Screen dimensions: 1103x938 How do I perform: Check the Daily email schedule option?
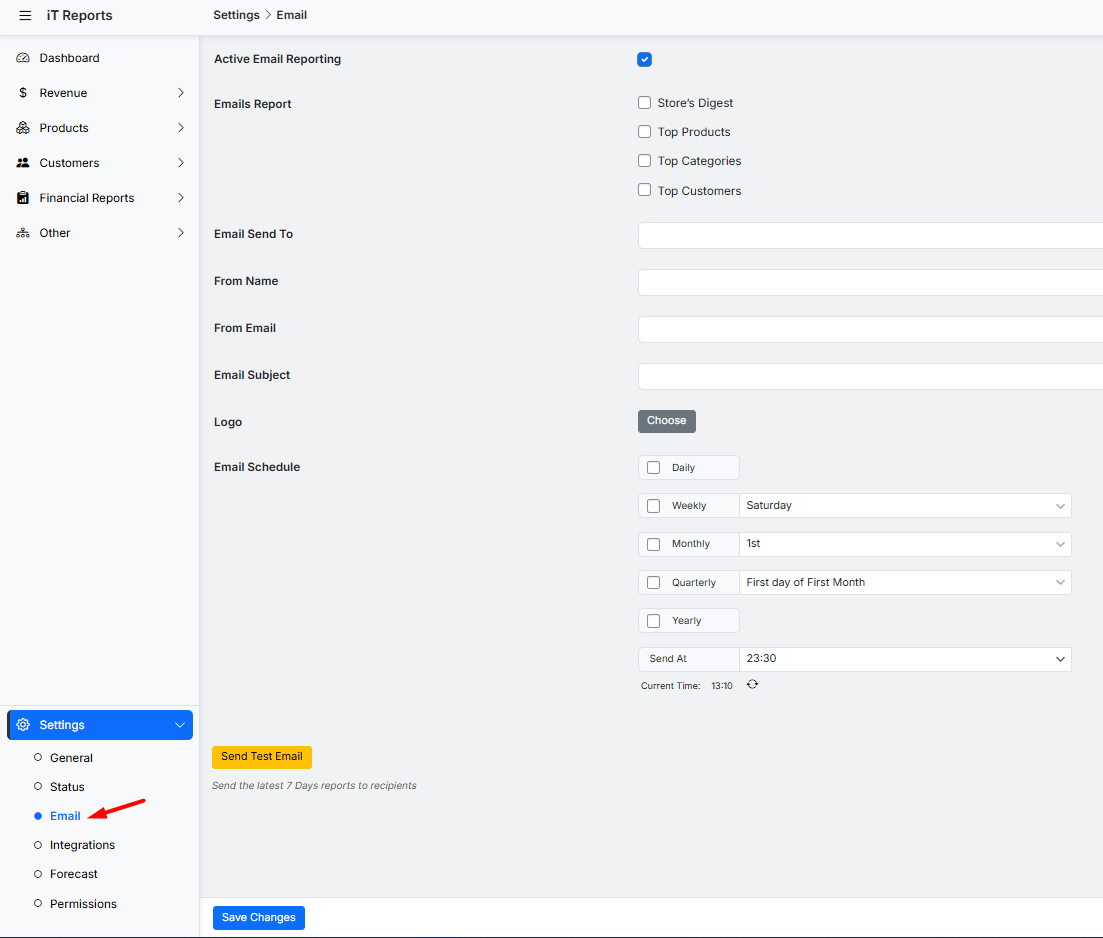[654, 468]
